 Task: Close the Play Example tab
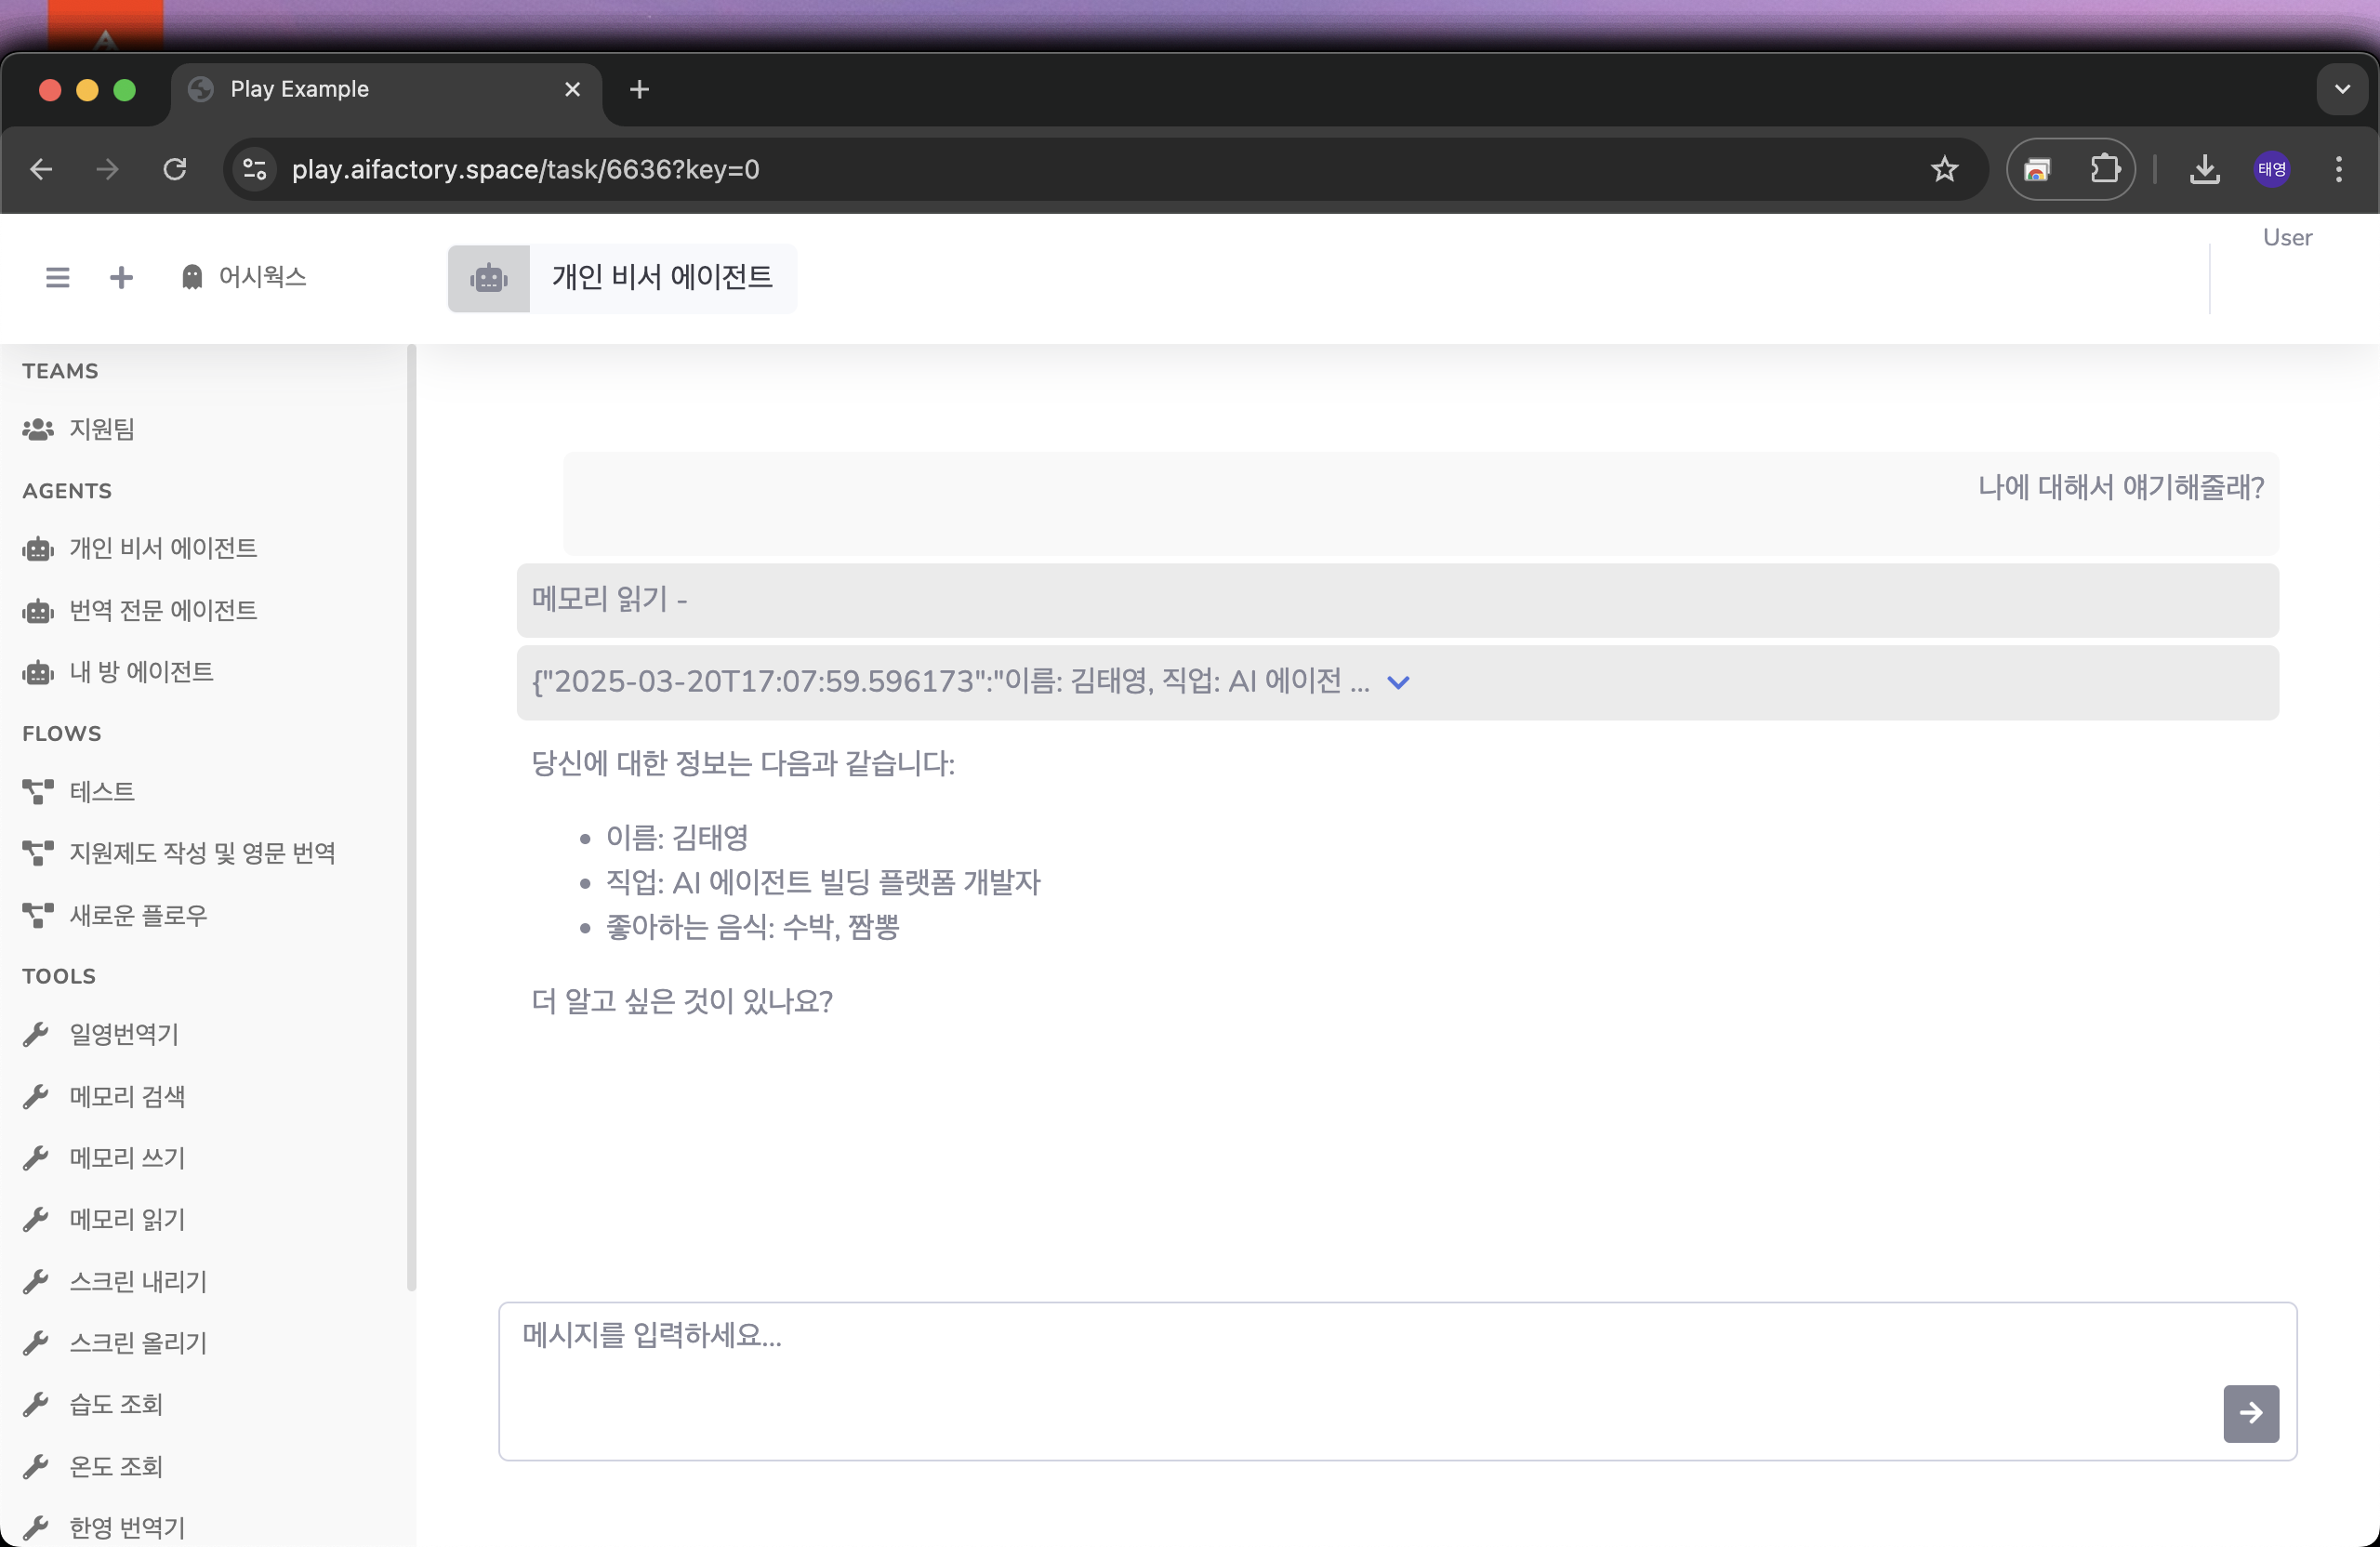[x=572, y=89]
